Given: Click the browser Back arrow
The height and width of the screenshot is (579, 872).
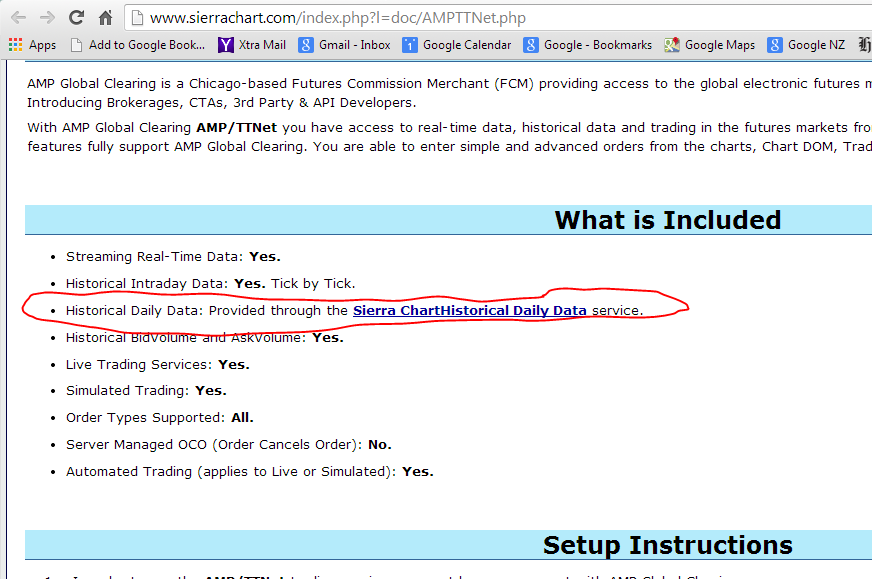Looking at the screenshot, I should (18, 18).
